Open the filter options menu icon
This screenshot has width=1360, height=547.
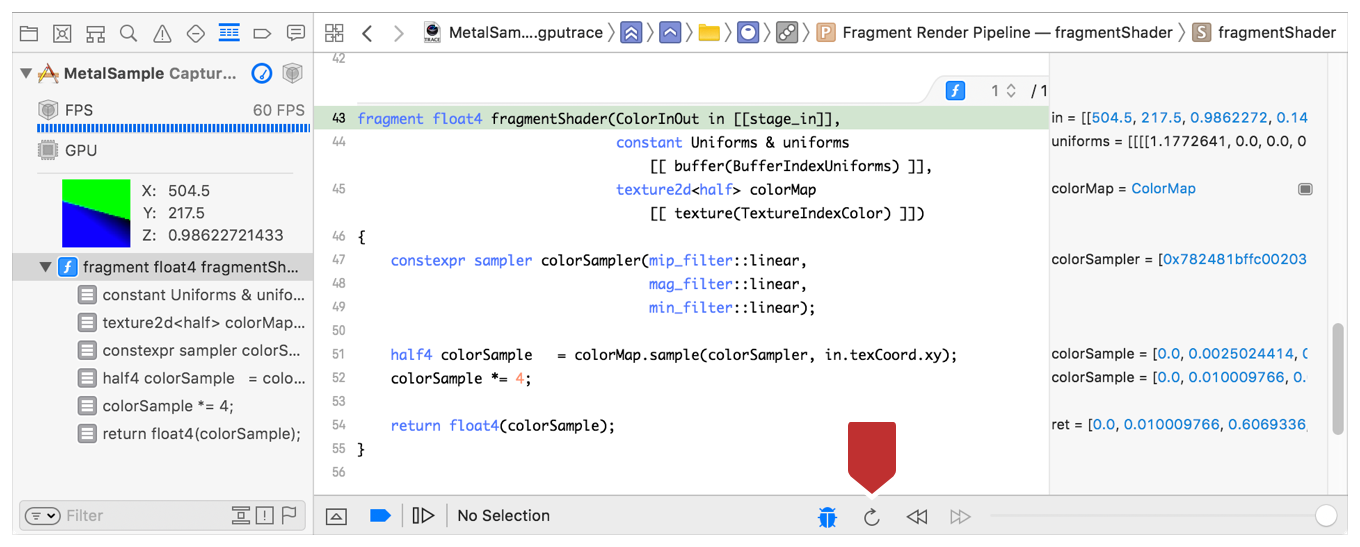43,516
